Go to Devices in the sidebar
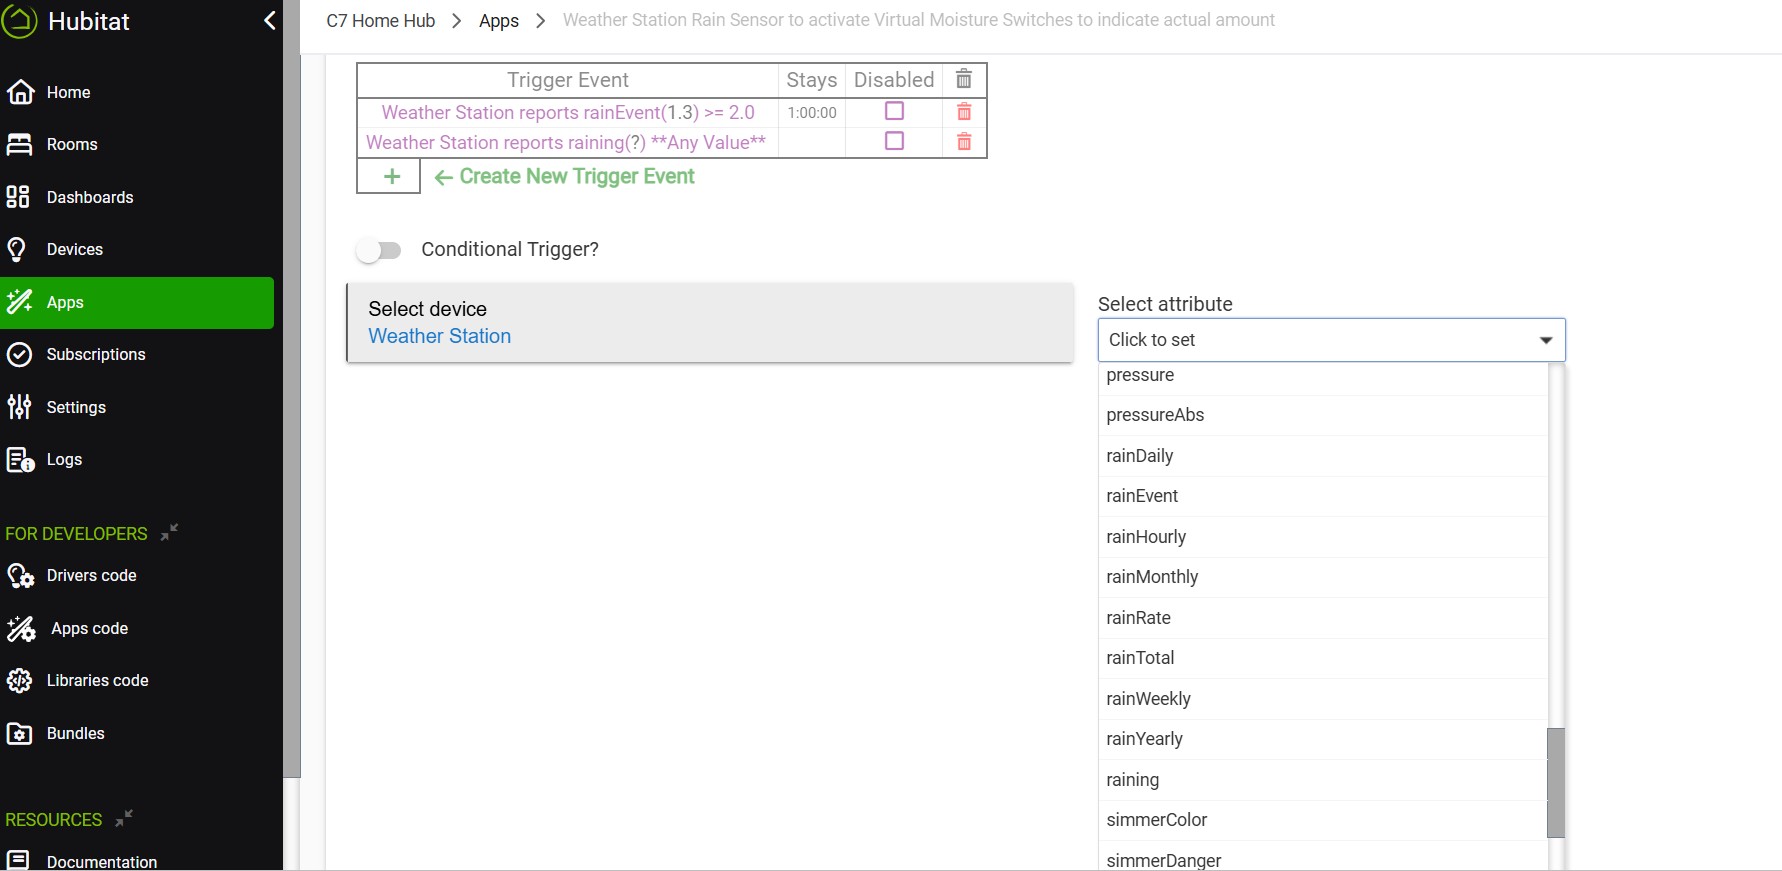Screen dimensions: 1782x871 [74, 249]
